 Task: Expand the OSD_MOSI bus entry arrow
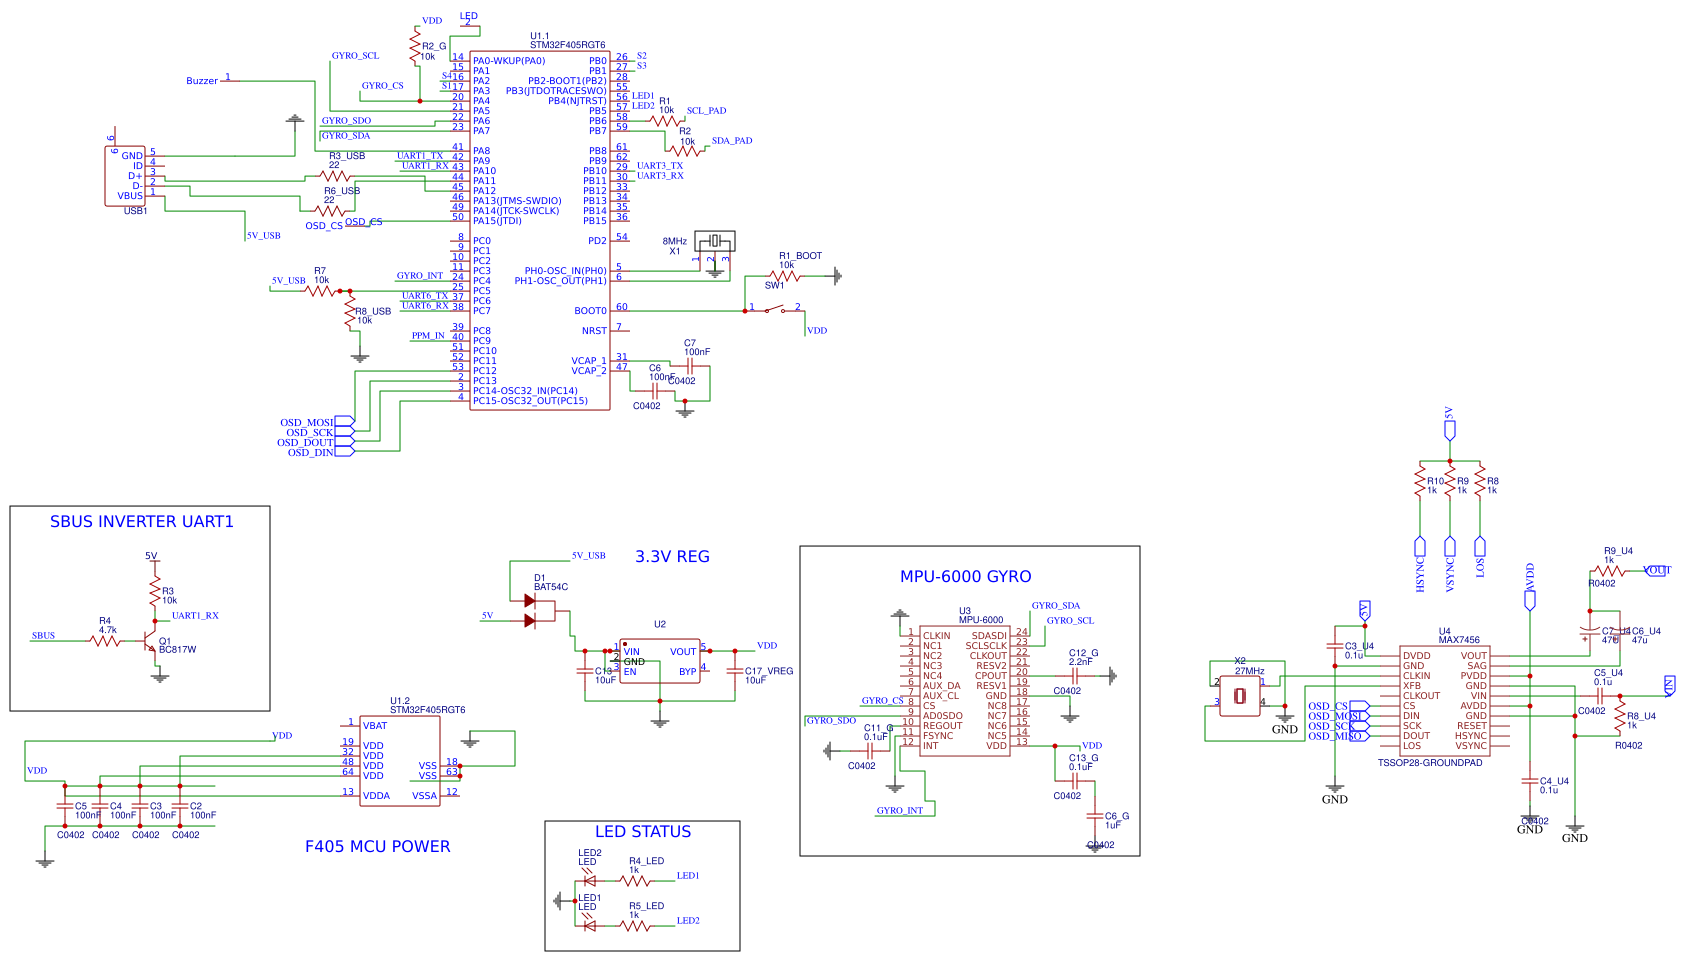[x=343, y=422]
